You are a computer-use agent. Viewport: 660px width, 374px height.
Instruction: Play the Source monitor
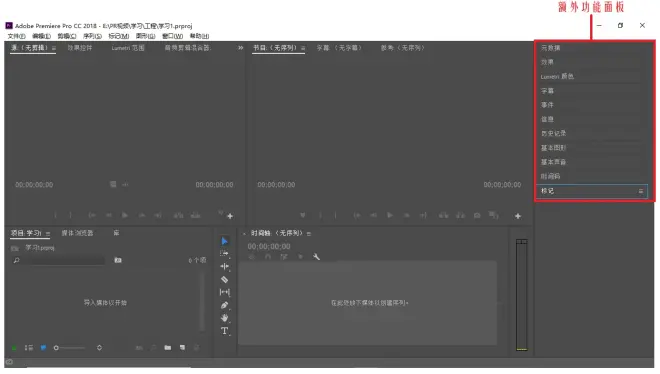(x=125, y=215)
